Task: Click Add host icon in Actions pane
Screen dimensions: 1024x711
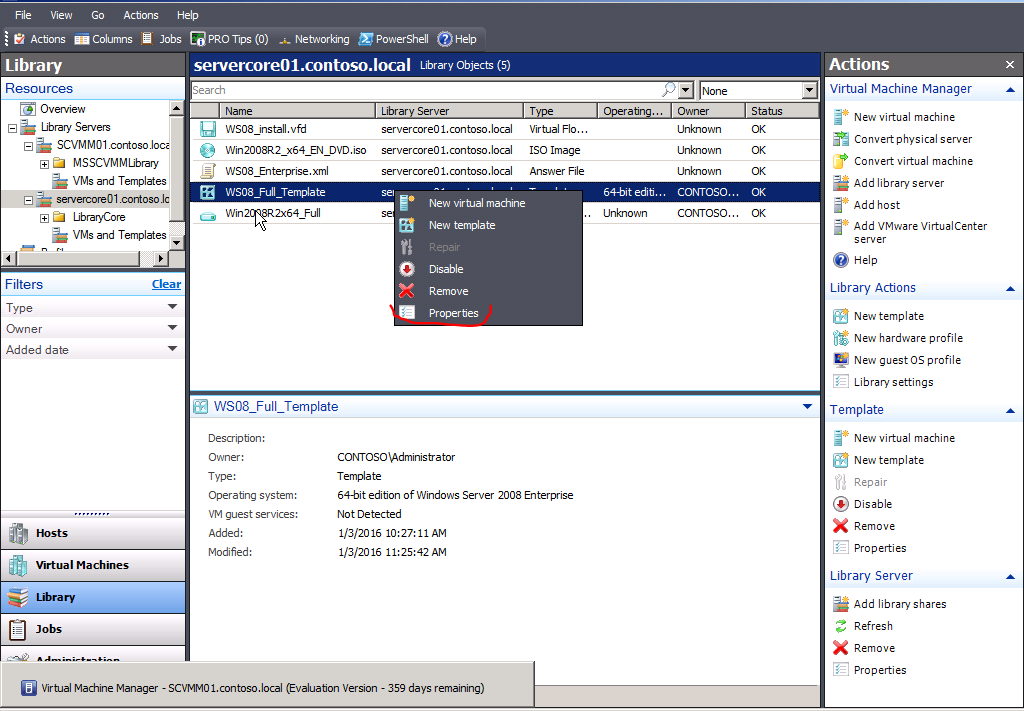Action: (x=840, y=205)
